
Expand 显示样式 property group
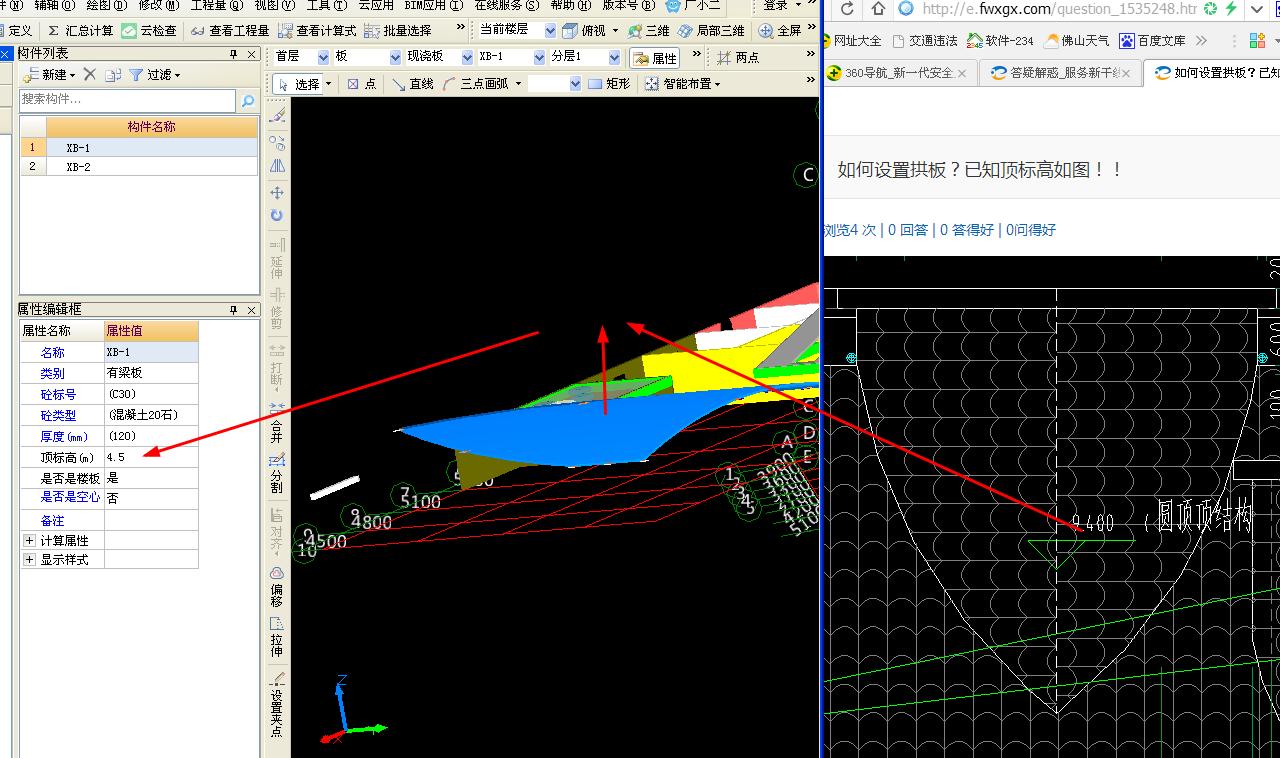click(29, 560)
